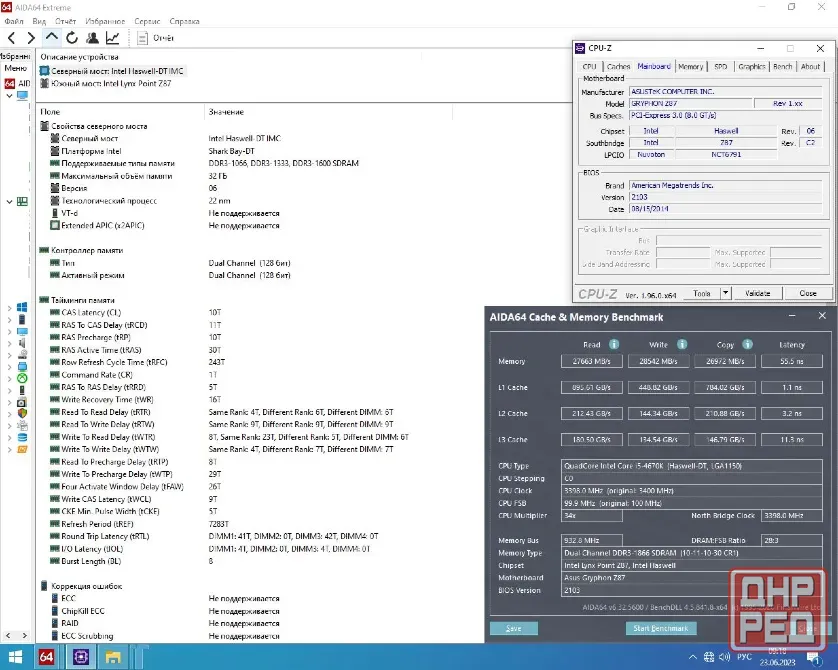The image size is (838, 670).
Task: Switch to CPU-Z SPD tab
Action: point(720,66)
